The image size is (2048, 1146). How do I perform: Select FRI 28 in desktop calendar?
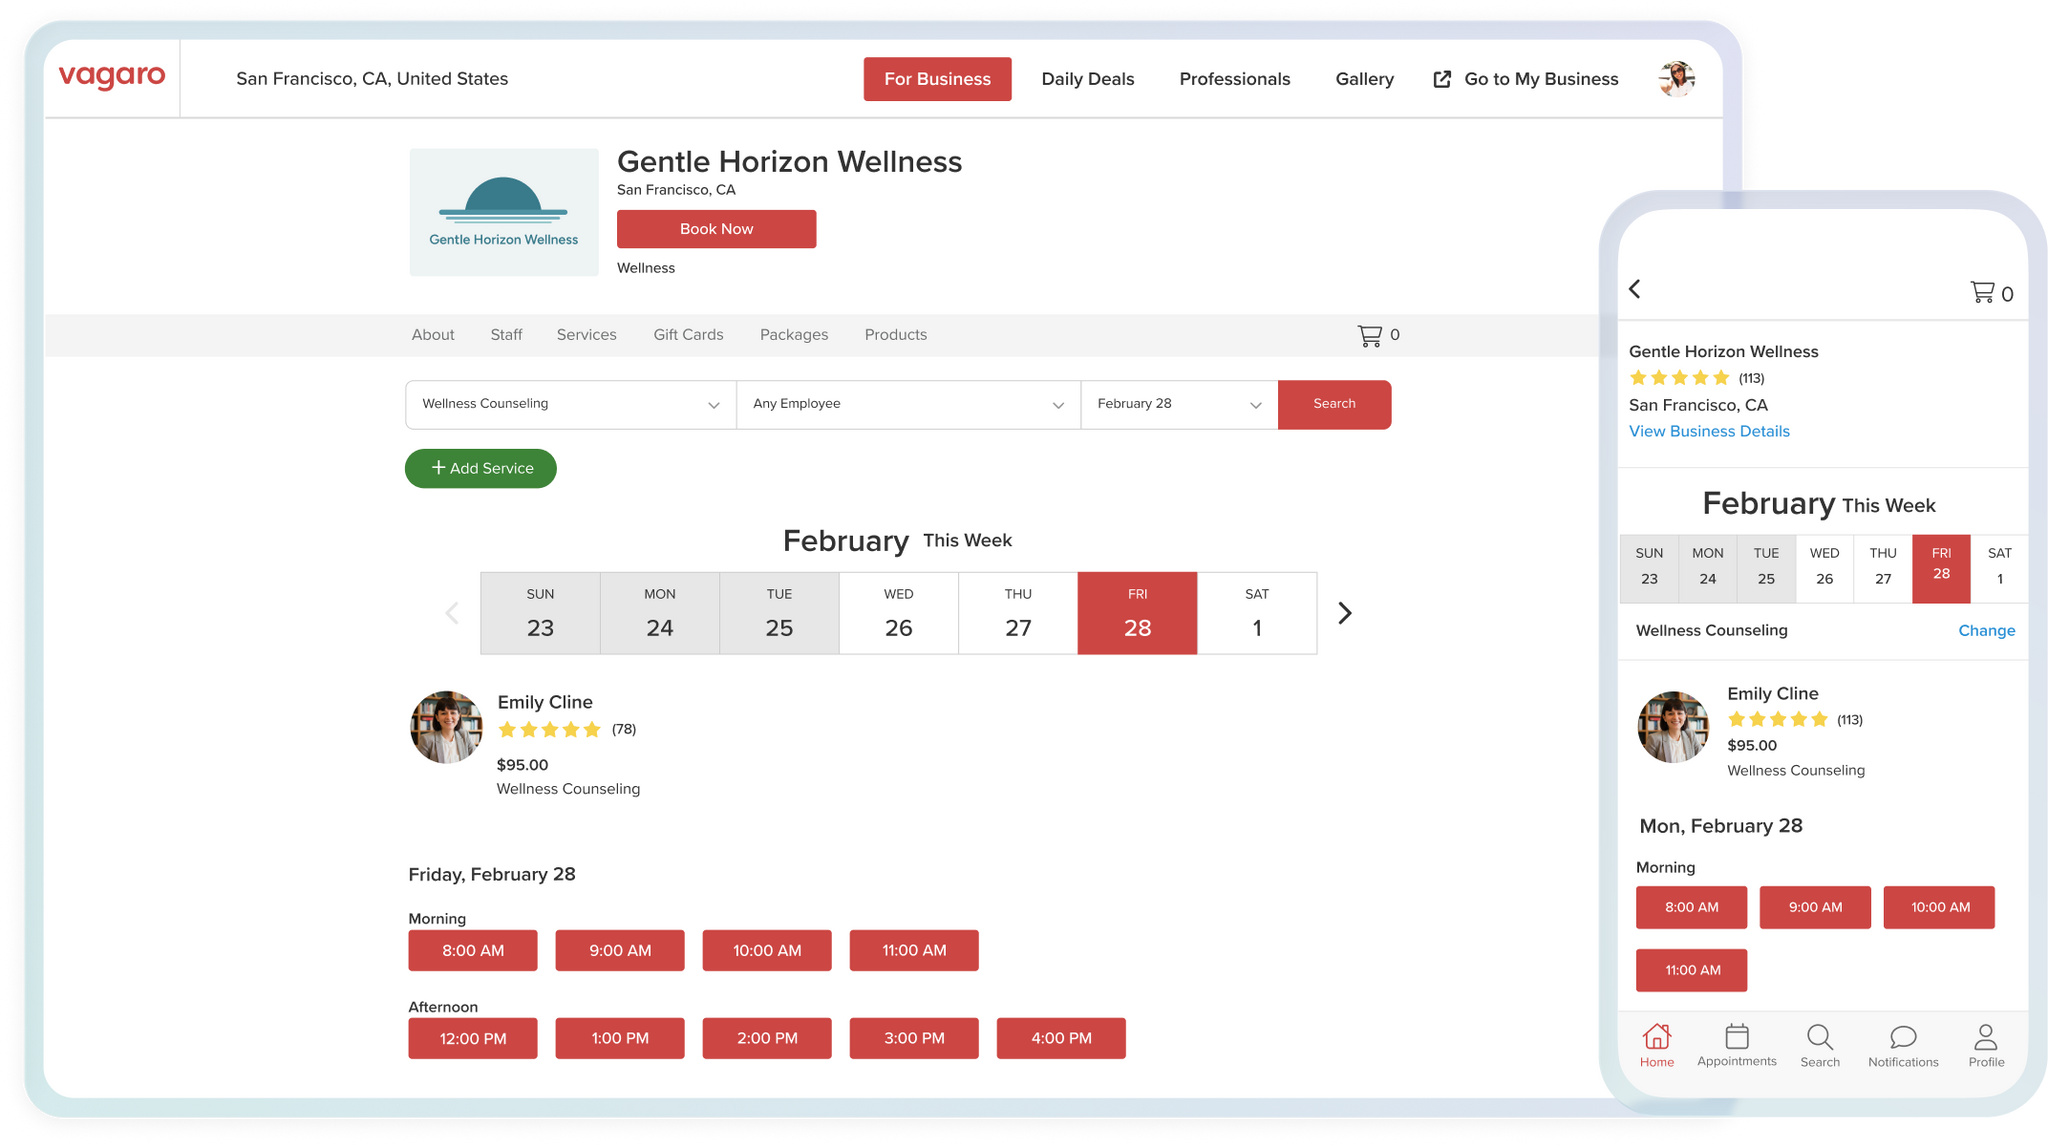point(1137,613)
